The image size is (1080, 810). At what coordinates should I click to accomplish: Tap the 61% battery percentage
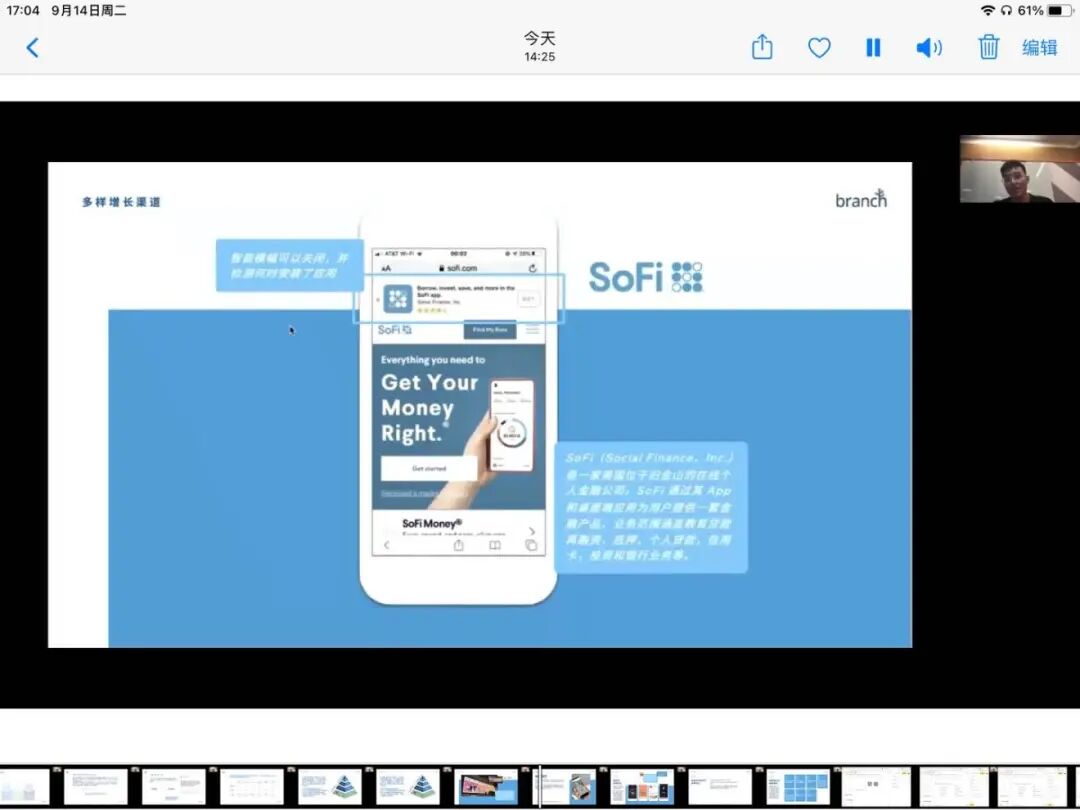[x=1030, y=10]
